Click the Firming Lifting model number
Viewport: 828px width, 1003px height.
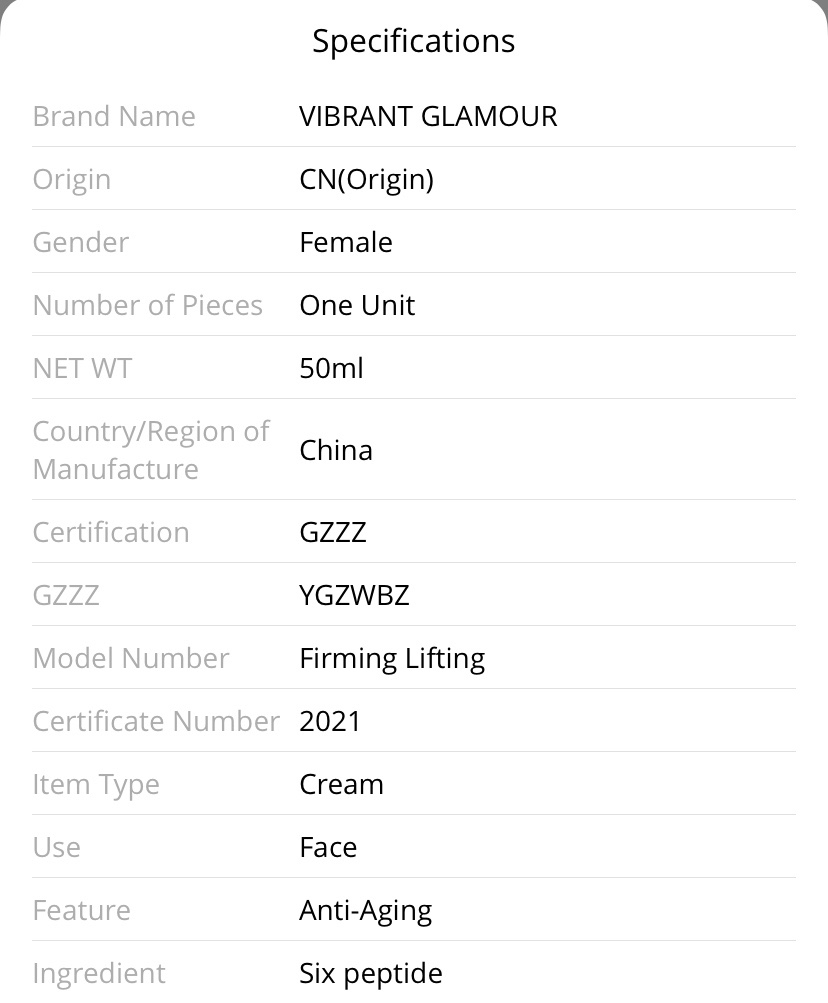tap(392, 659)
